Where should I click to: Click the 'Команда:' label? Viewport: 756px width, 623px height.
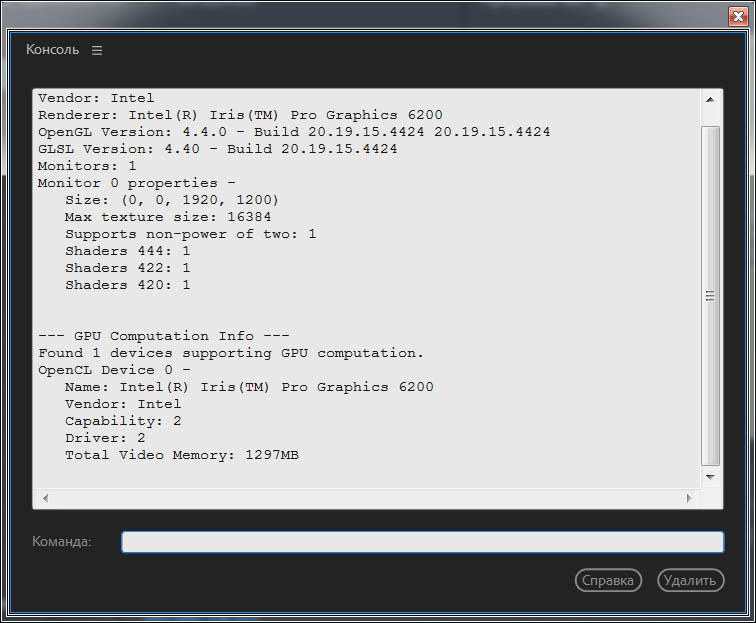coord(62,542)
